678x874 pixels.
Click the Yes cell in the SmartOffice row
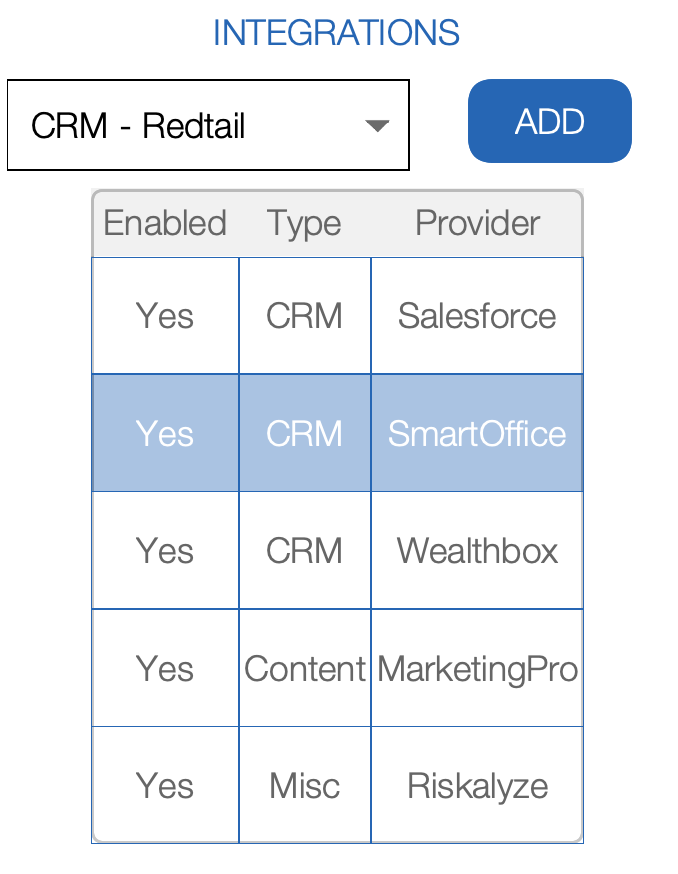tap(165, 433)
